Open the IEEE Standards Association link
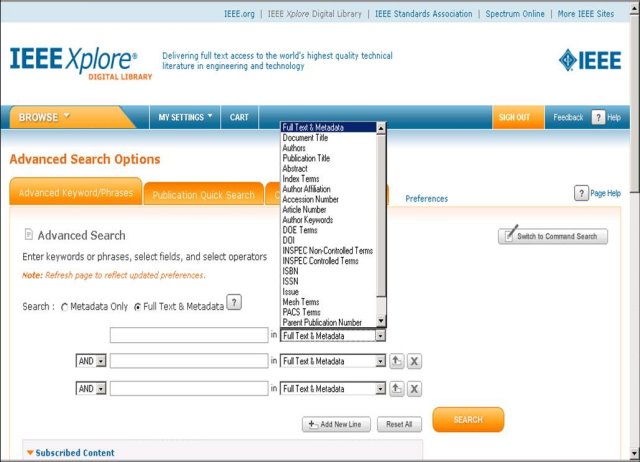 point(424,14)
